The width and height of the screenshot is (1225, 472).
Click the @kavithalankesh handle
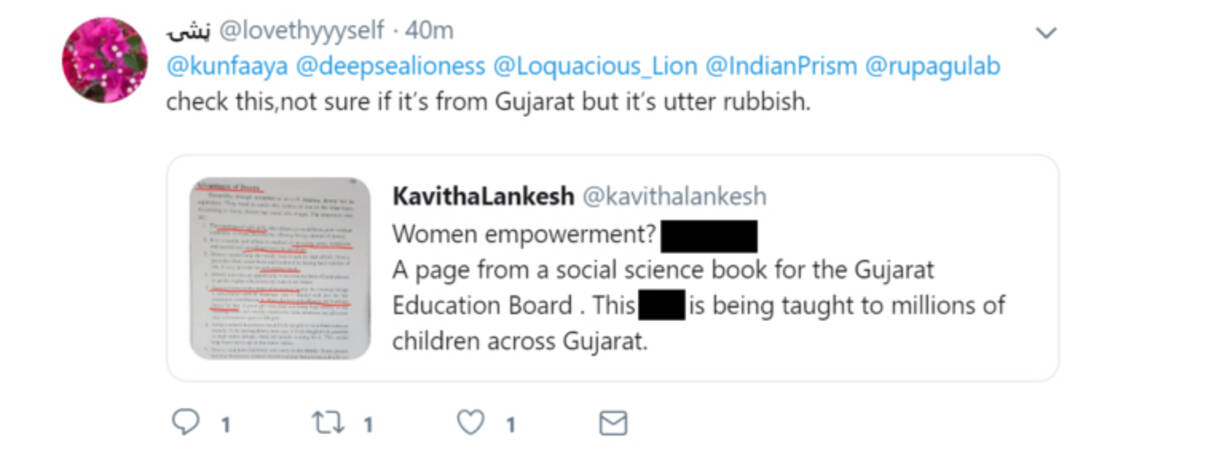tap(674, 196)
